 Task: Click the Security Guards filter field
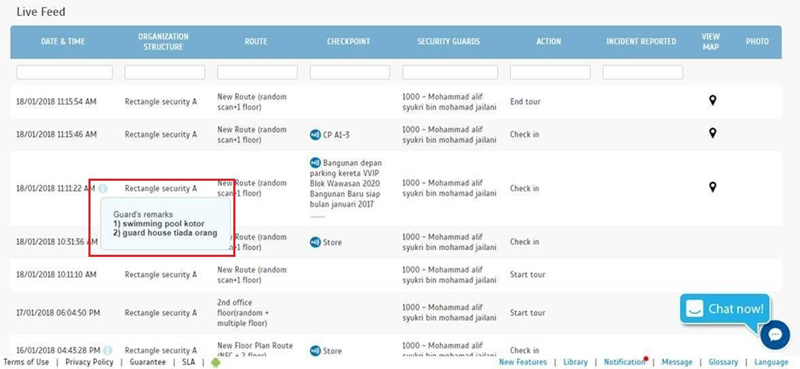tap(450, 72)
